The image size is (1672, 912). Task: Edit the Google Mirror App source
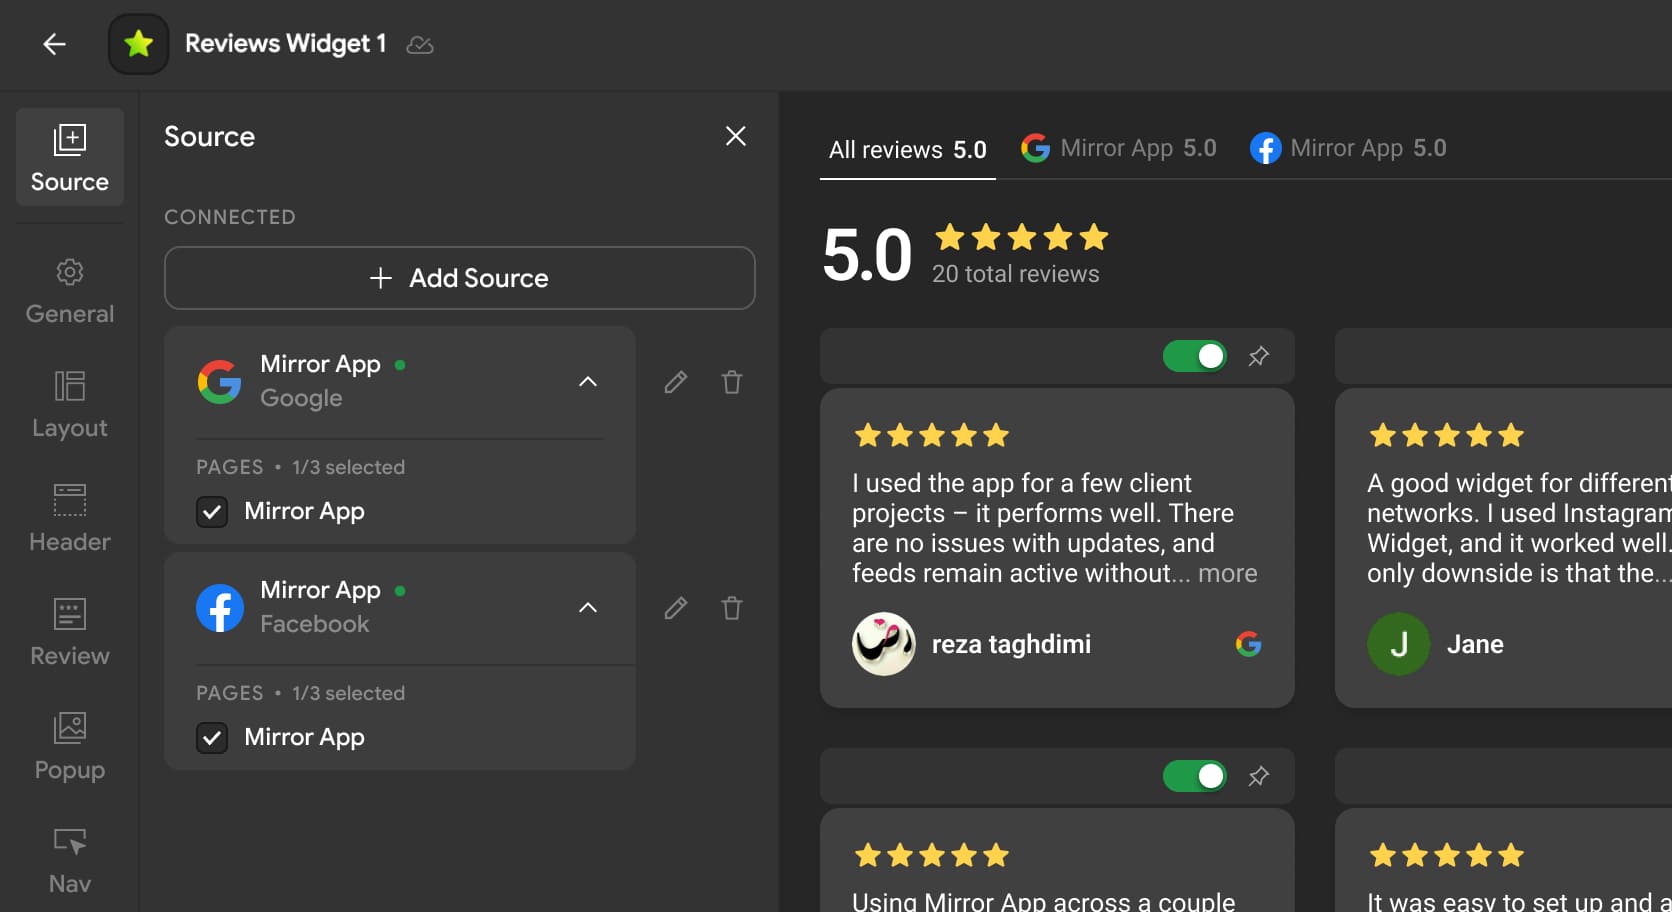pos(676,382)
